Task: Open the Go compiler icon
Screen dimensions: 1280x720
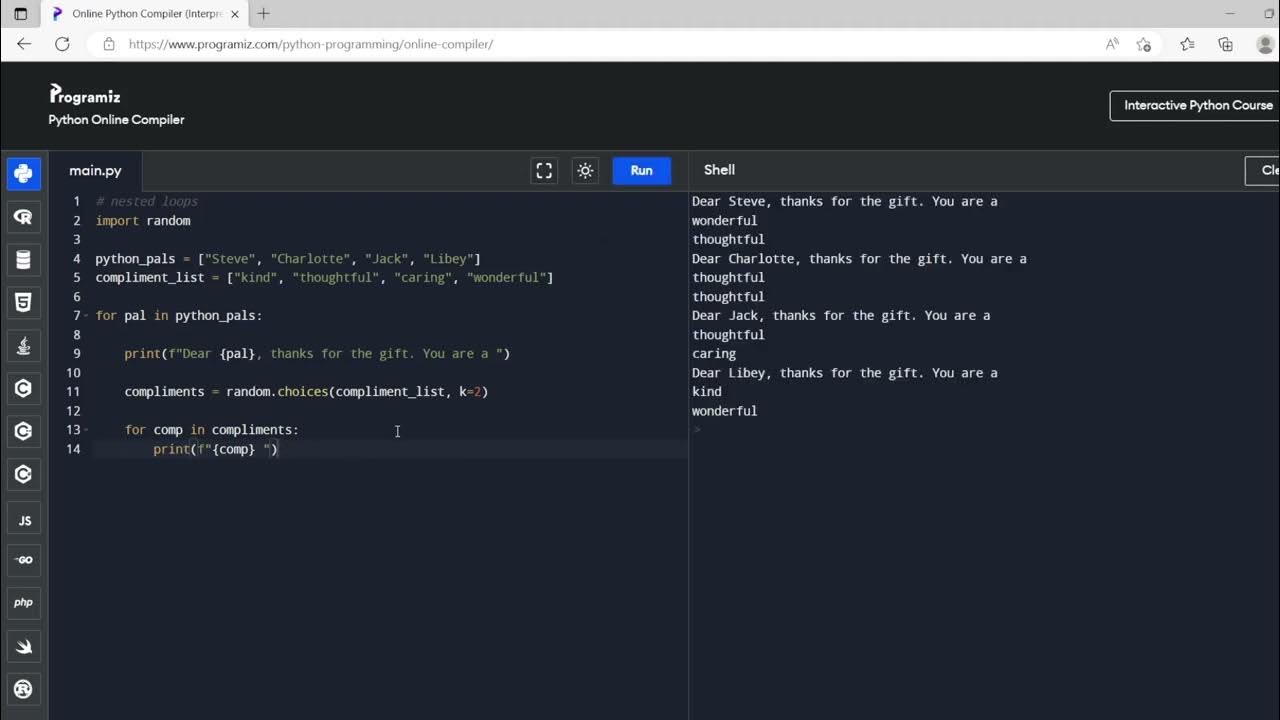Action: 24,560
